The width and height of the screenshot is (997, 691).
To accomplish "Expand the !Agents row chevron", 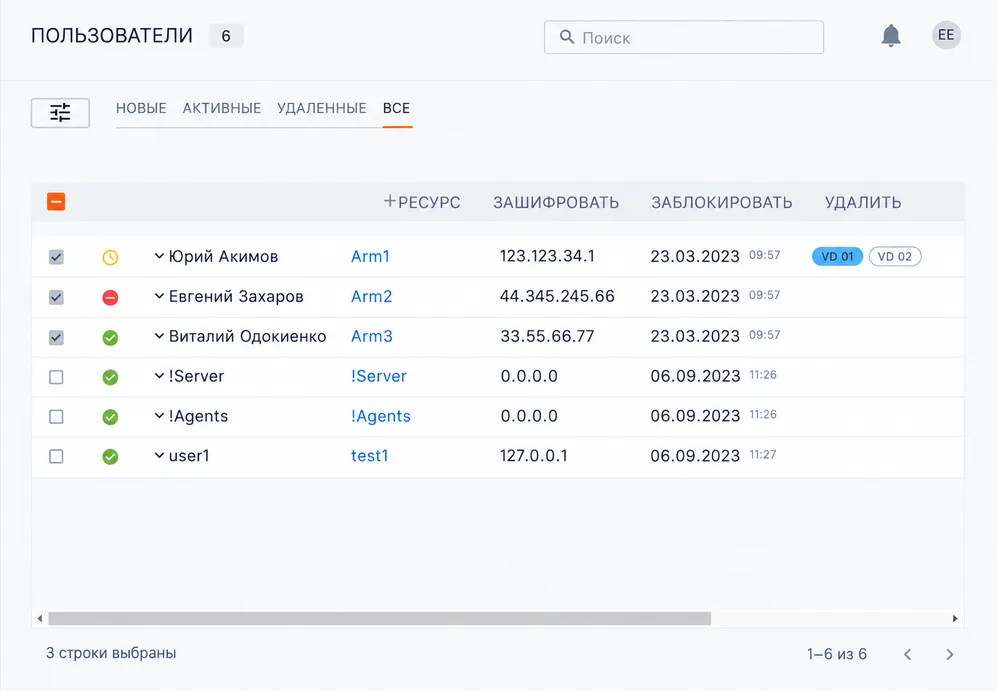I will (x=159, y=416).
